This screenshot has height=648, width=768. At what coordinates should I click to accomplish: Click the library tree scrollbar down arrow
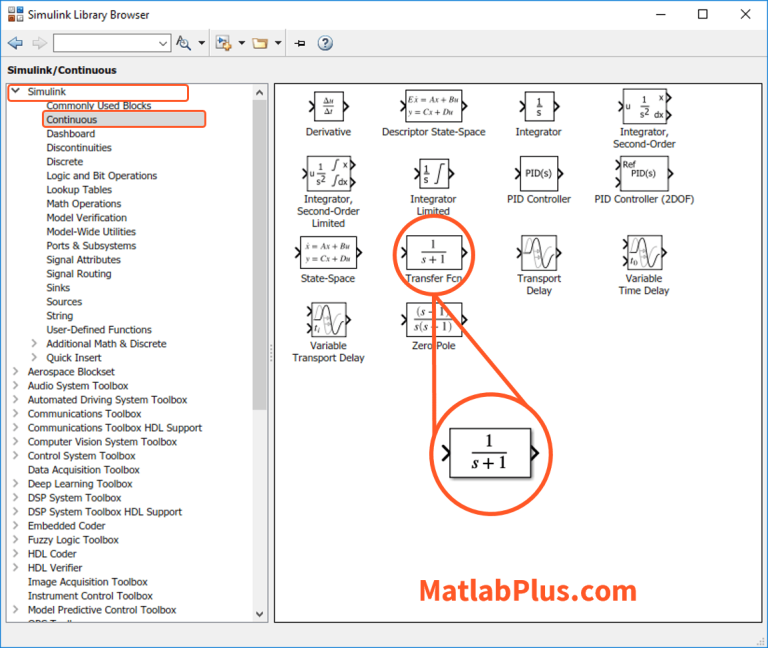coord(261,614)
